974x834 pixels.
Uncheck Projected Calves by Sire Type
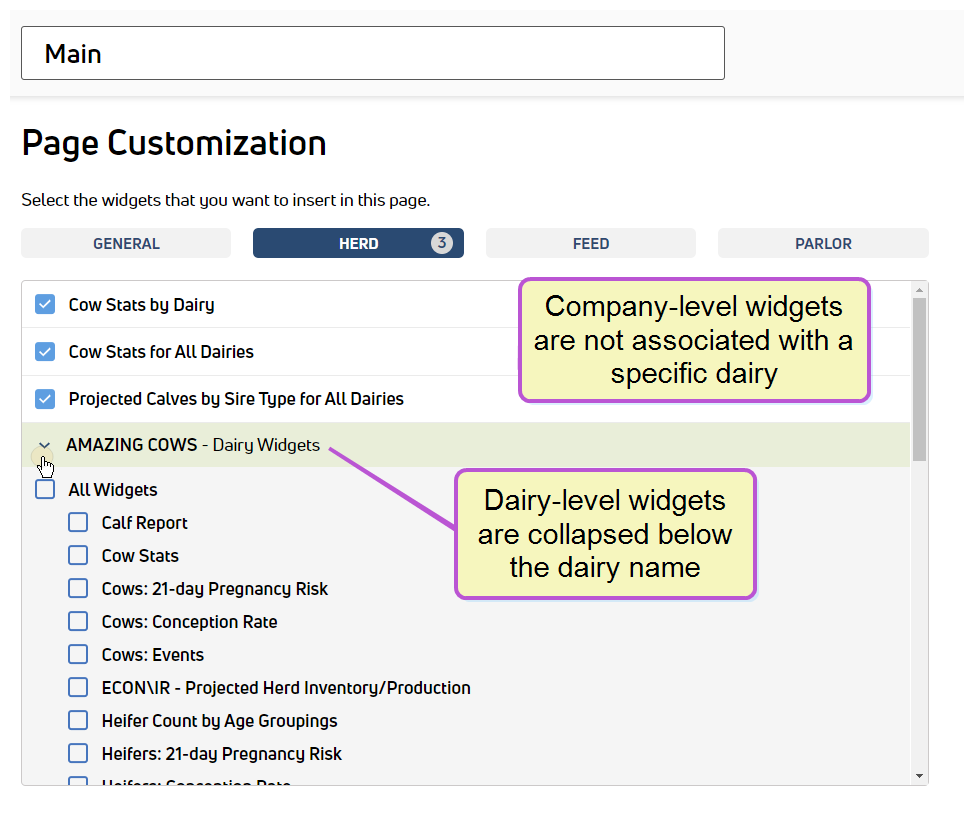[x=45, y=399]
